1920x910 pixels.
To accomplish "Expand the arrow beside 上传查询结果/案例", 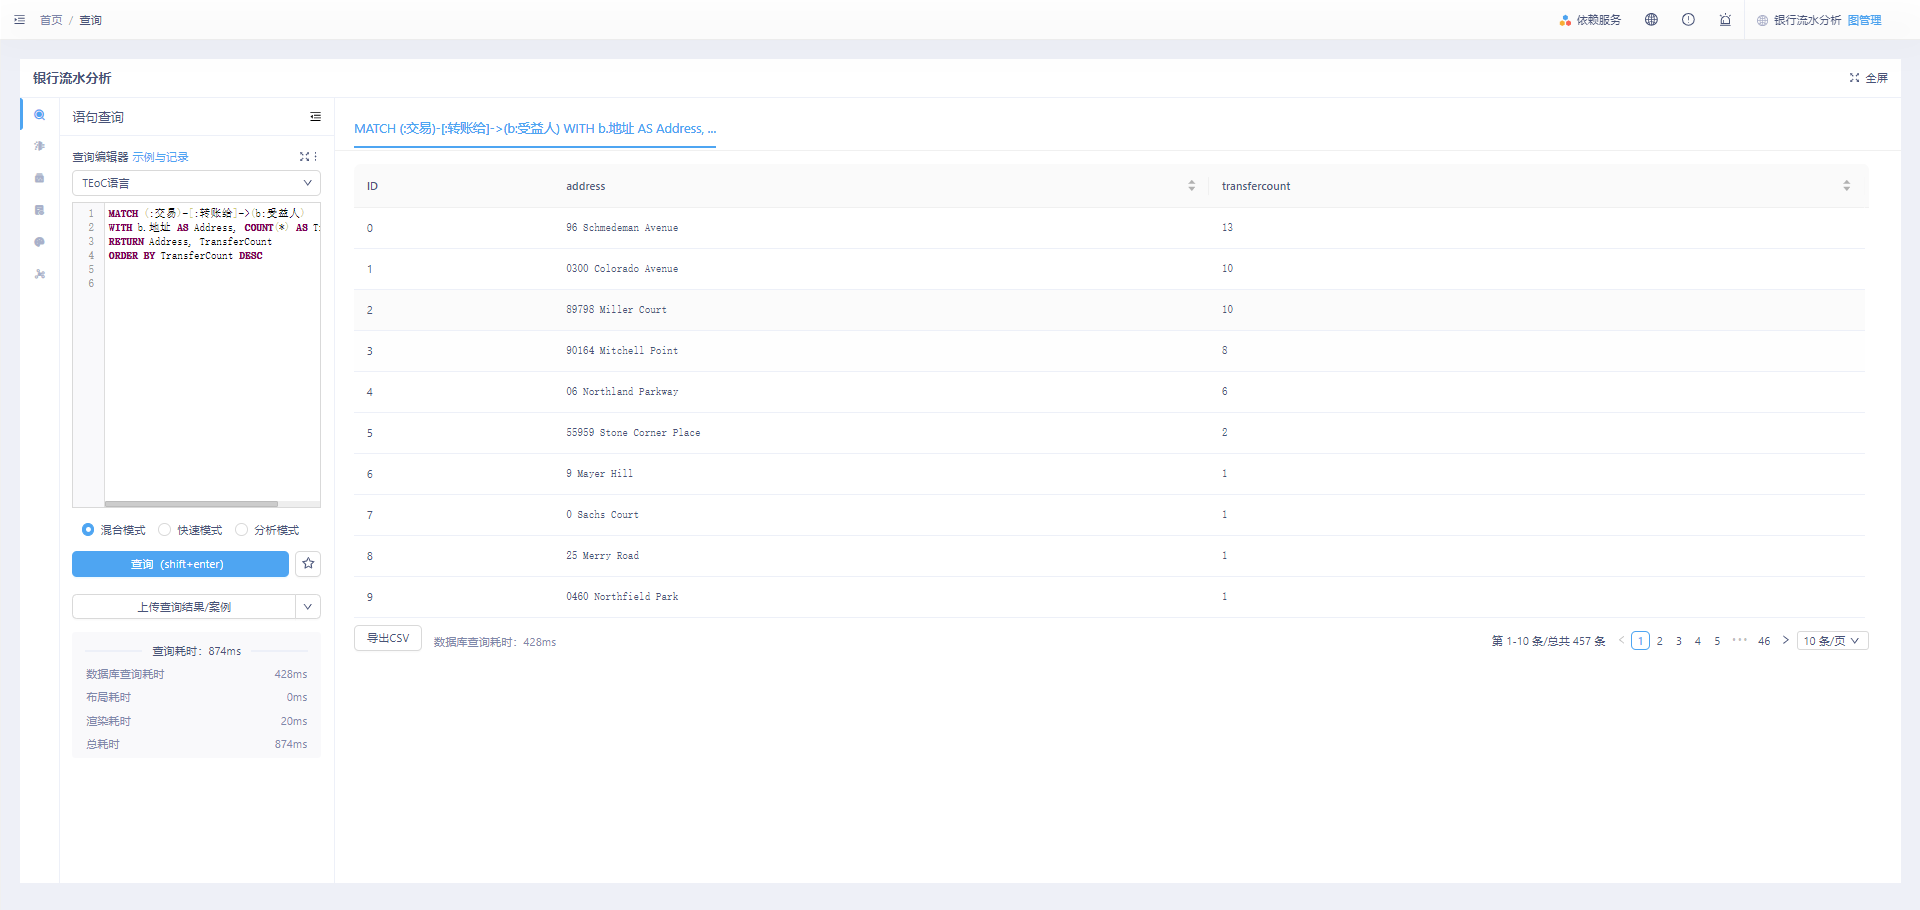I will point(308,607).
